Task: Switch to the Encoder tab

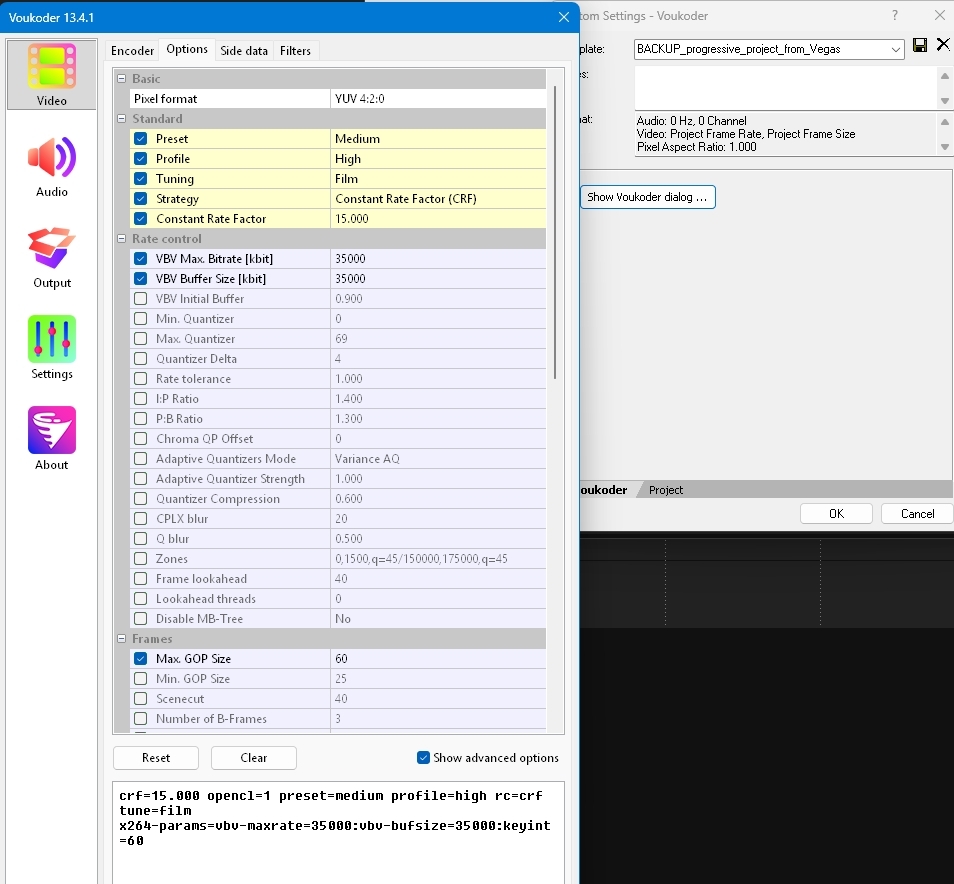Action: coord(132,50)
